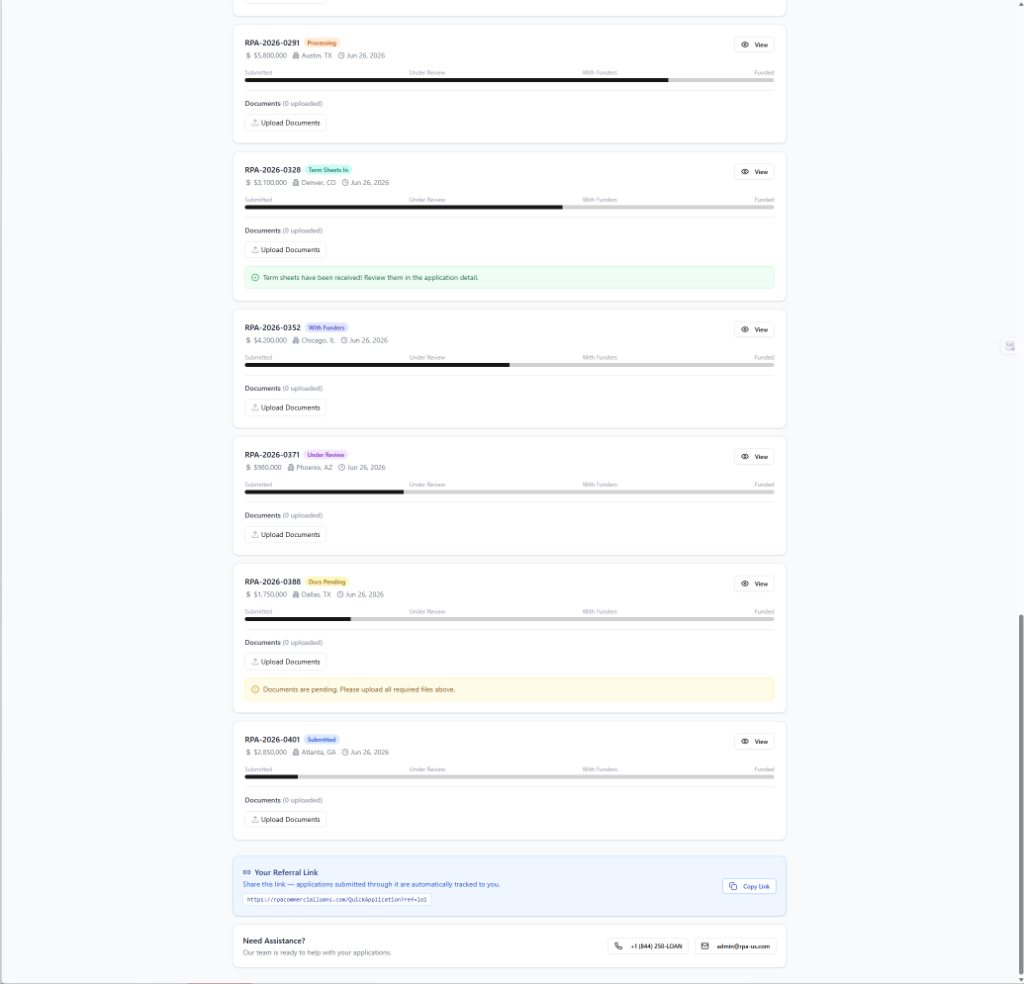Click the With Funders status badge
Image resolution: width=1024 pixels, height=984 pixels.
click(x=327, y=328)
